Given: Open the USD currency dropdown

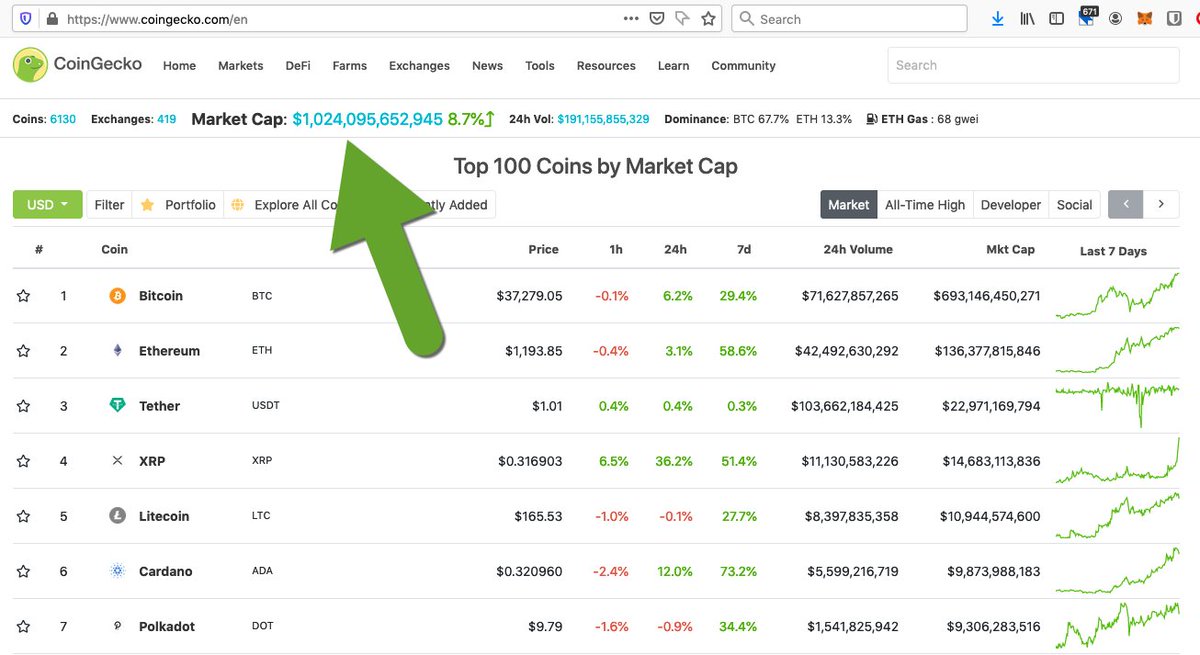Looking at the screenshot, I should coord(47,204).
